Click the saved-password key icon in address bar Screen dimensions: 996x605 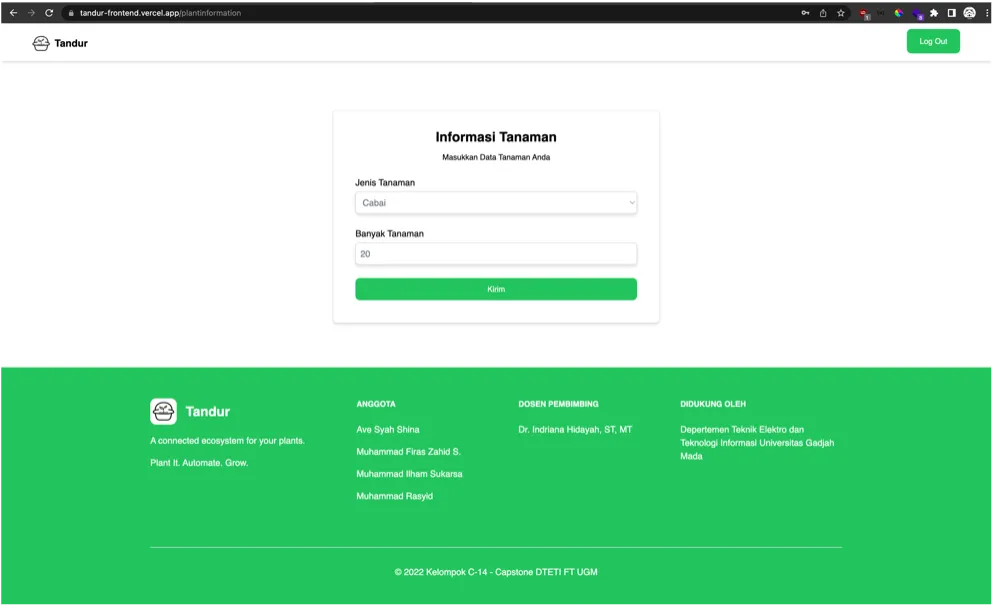pyautogui.click(x=806, y=14)
